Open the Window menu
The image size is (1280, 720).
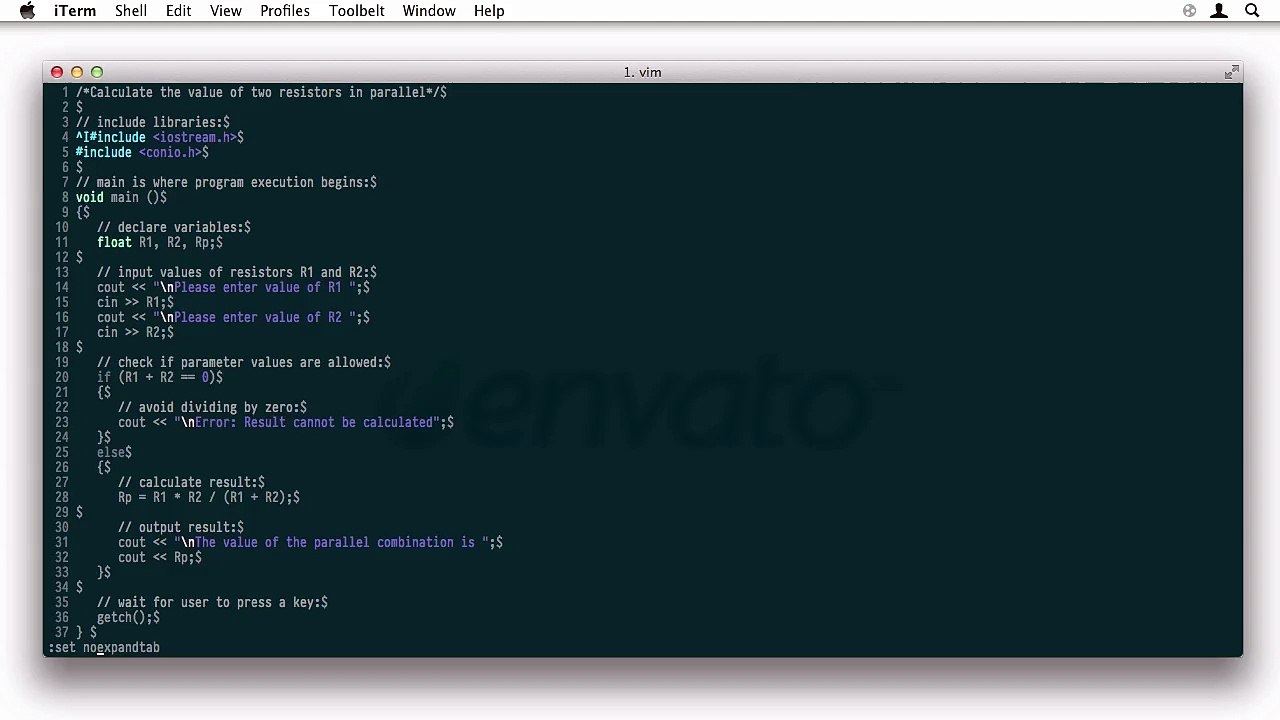pos(429,11)
